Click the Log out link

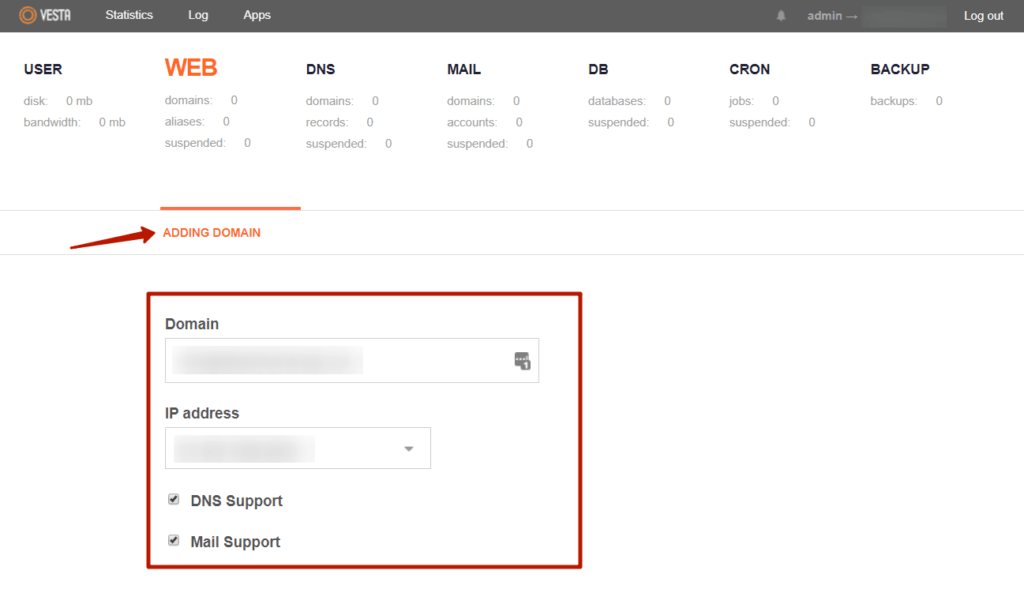[983, 16]
